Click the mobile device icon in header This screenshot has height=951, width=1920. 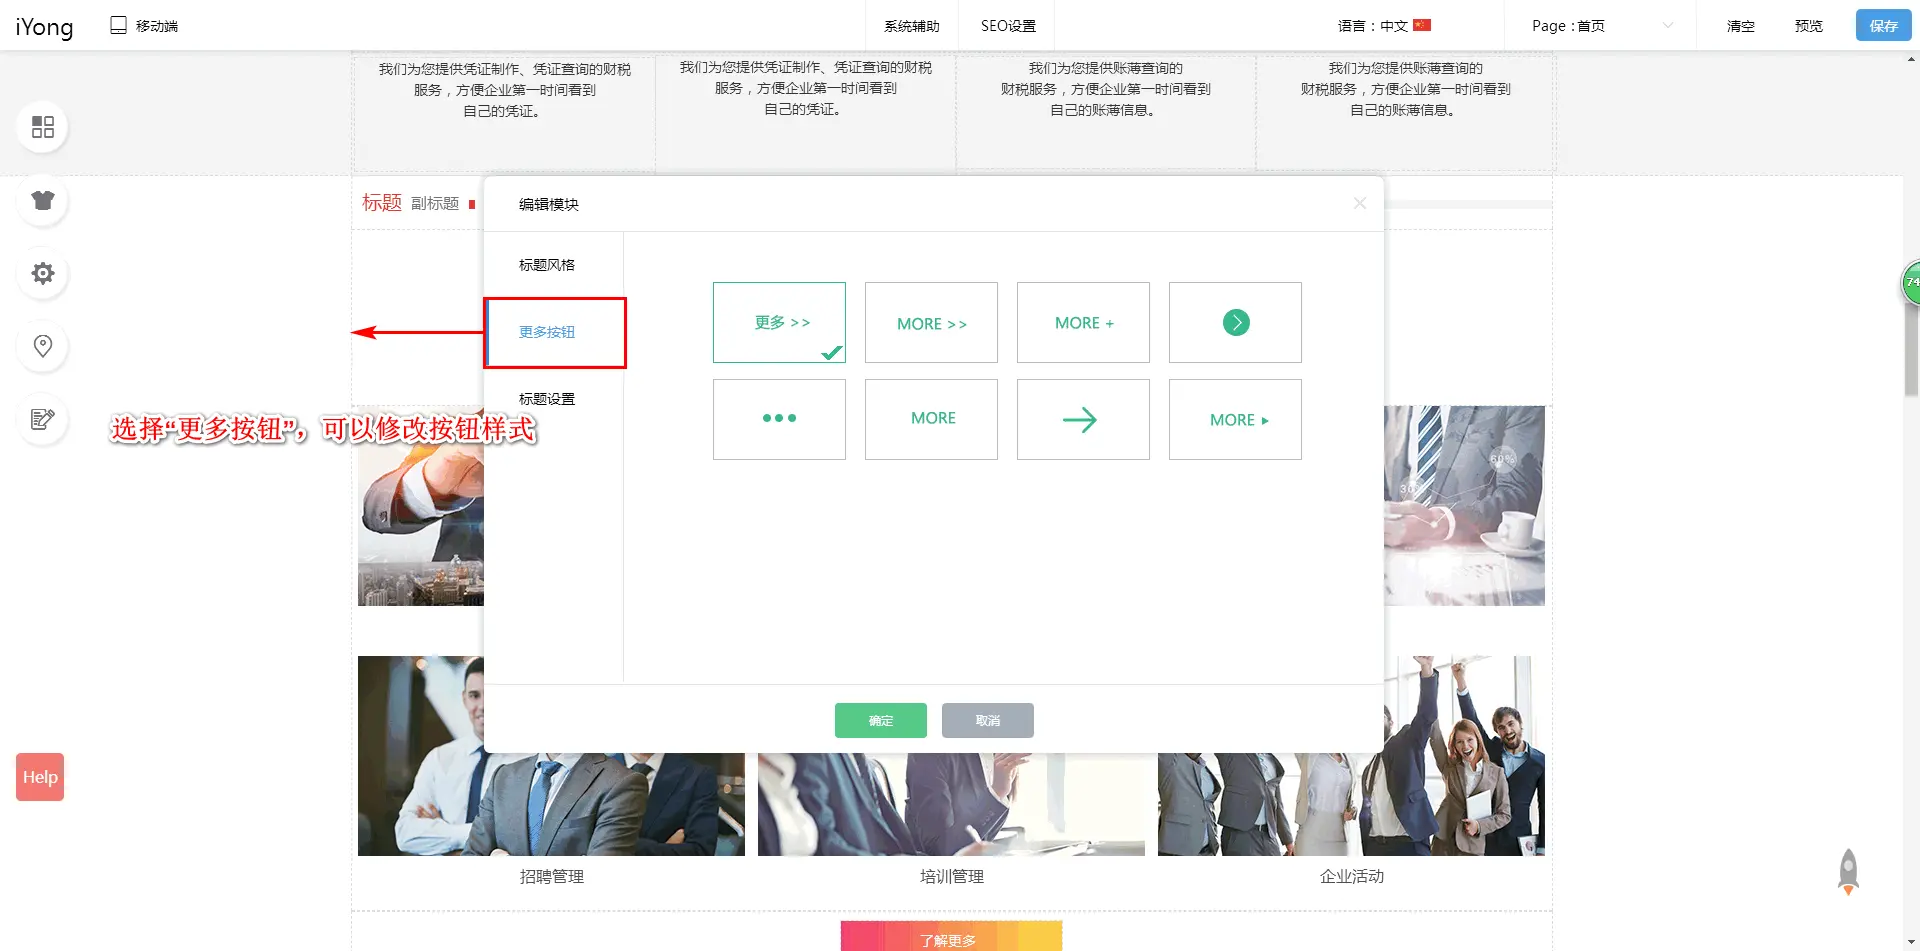(119, 25)
